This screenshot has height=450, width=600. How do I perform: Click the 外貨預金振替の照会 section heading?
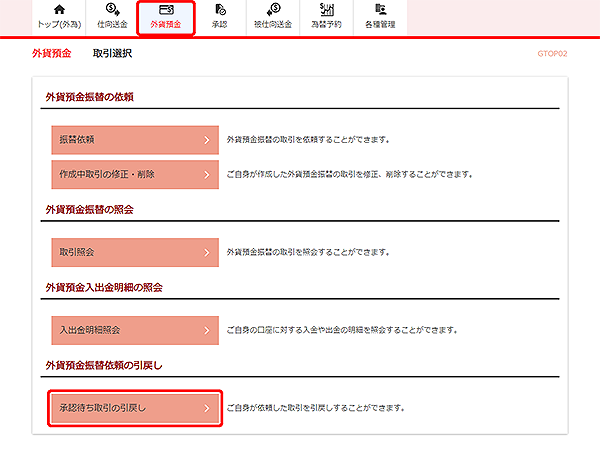pos(90,209)
